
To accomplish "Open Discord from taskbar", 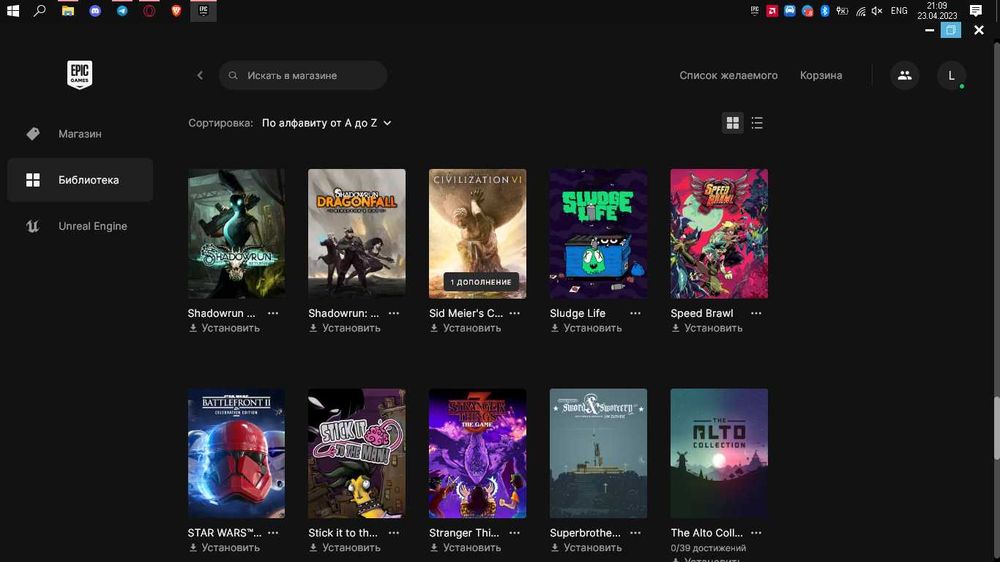I will pos(95,11).
